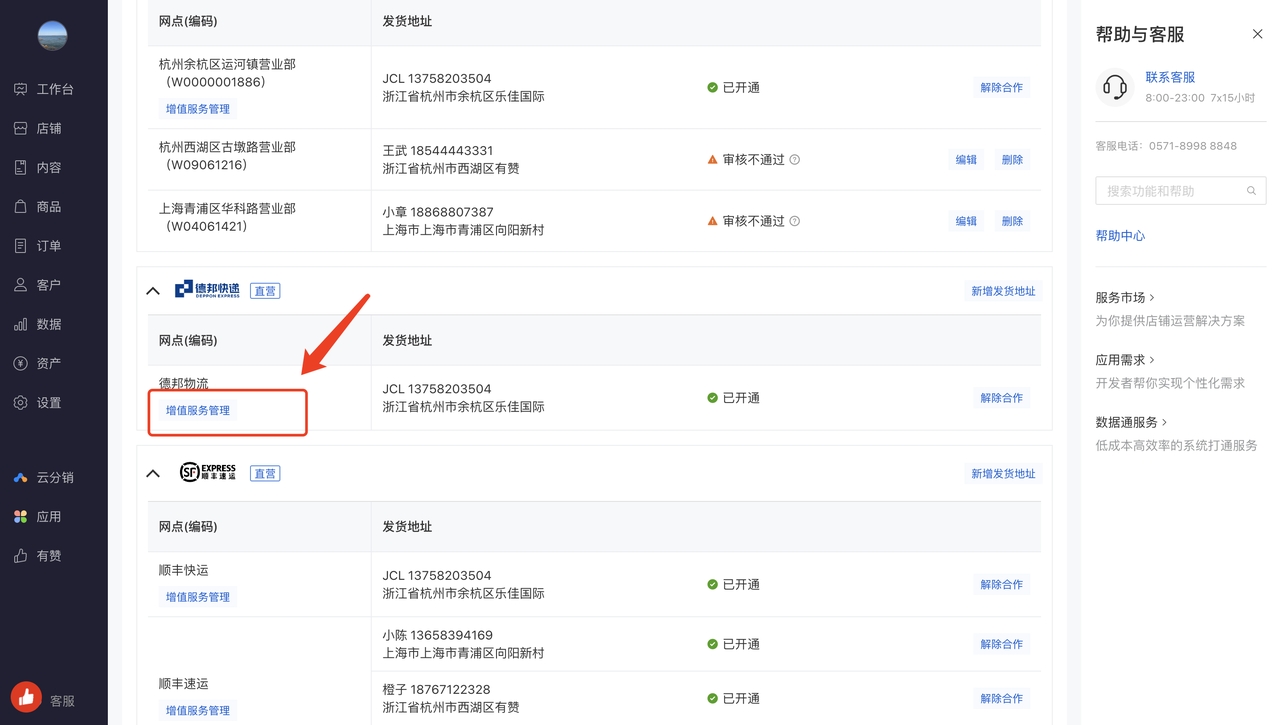
Task: Open 设置 menu item
Action: tap(49, 402)
